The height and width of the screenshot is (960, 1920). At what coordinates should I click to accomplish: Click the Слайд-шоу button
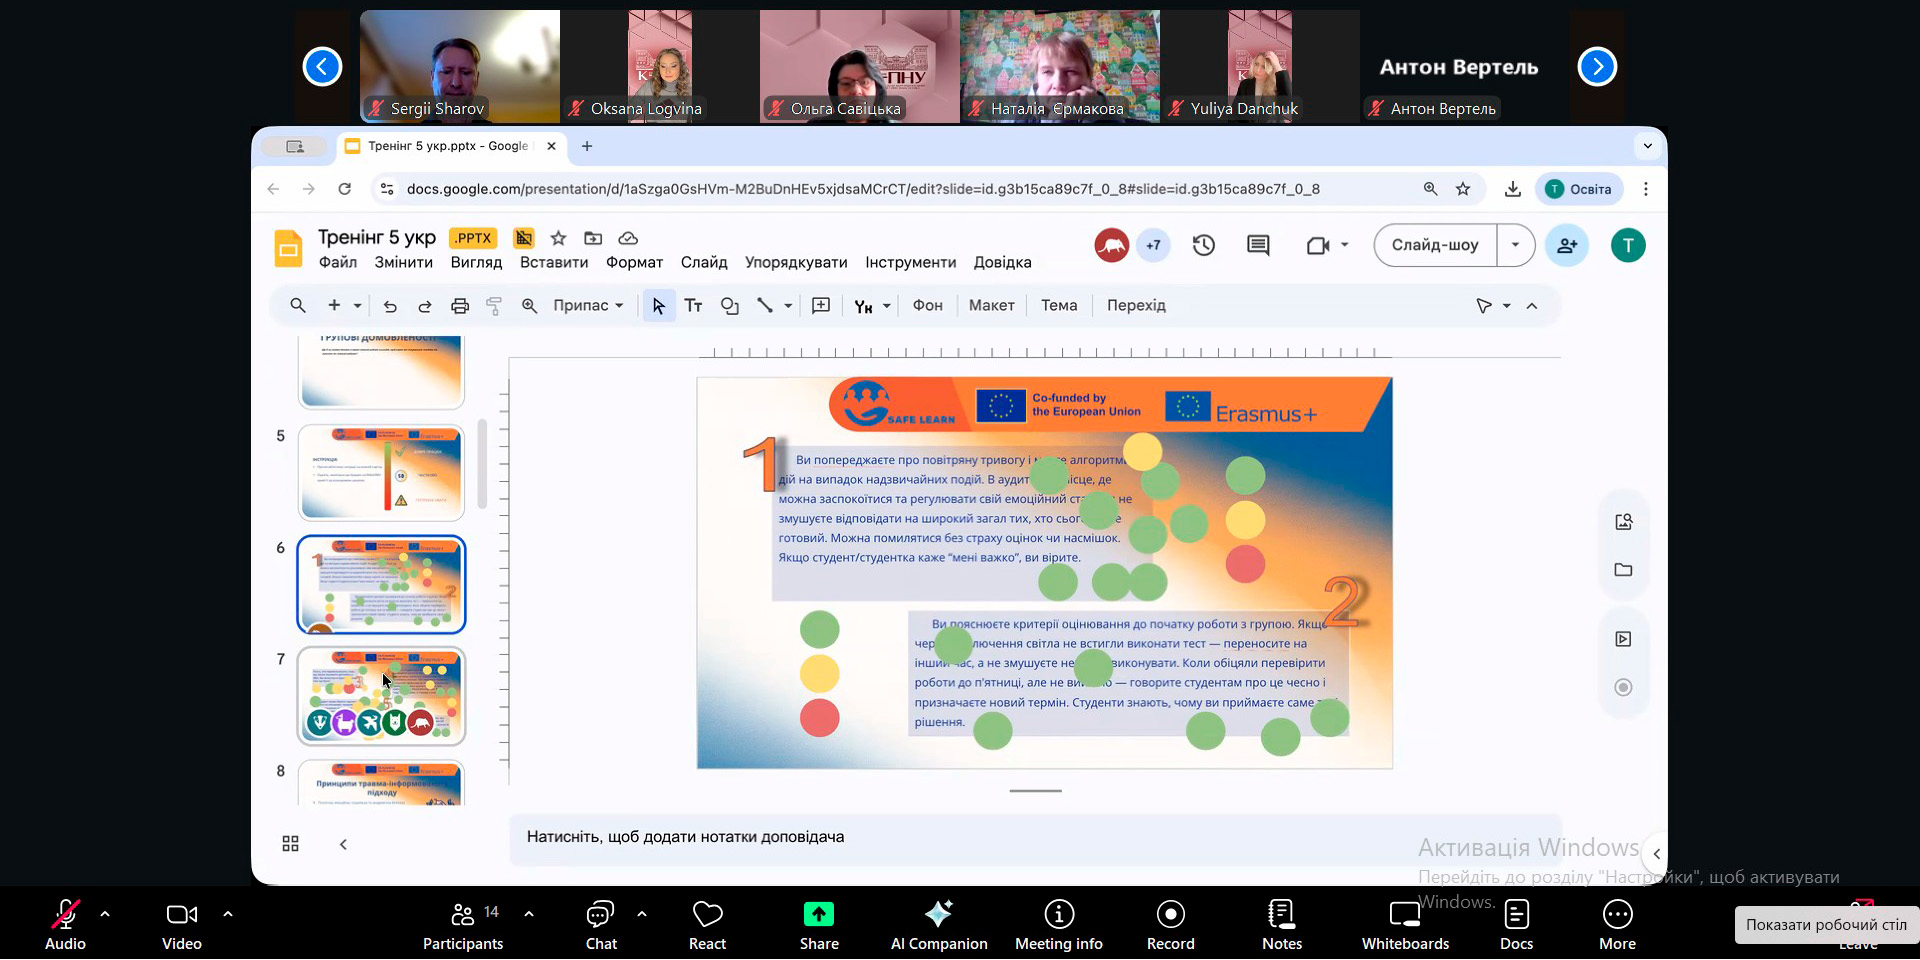pyautogui.click(x=1434, y=245)
